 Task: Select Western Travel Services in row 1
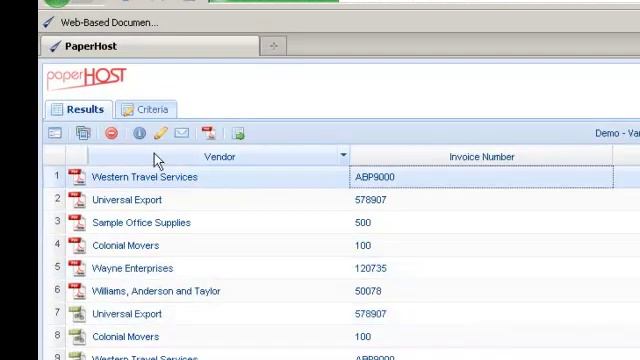(x=144, y=177)
